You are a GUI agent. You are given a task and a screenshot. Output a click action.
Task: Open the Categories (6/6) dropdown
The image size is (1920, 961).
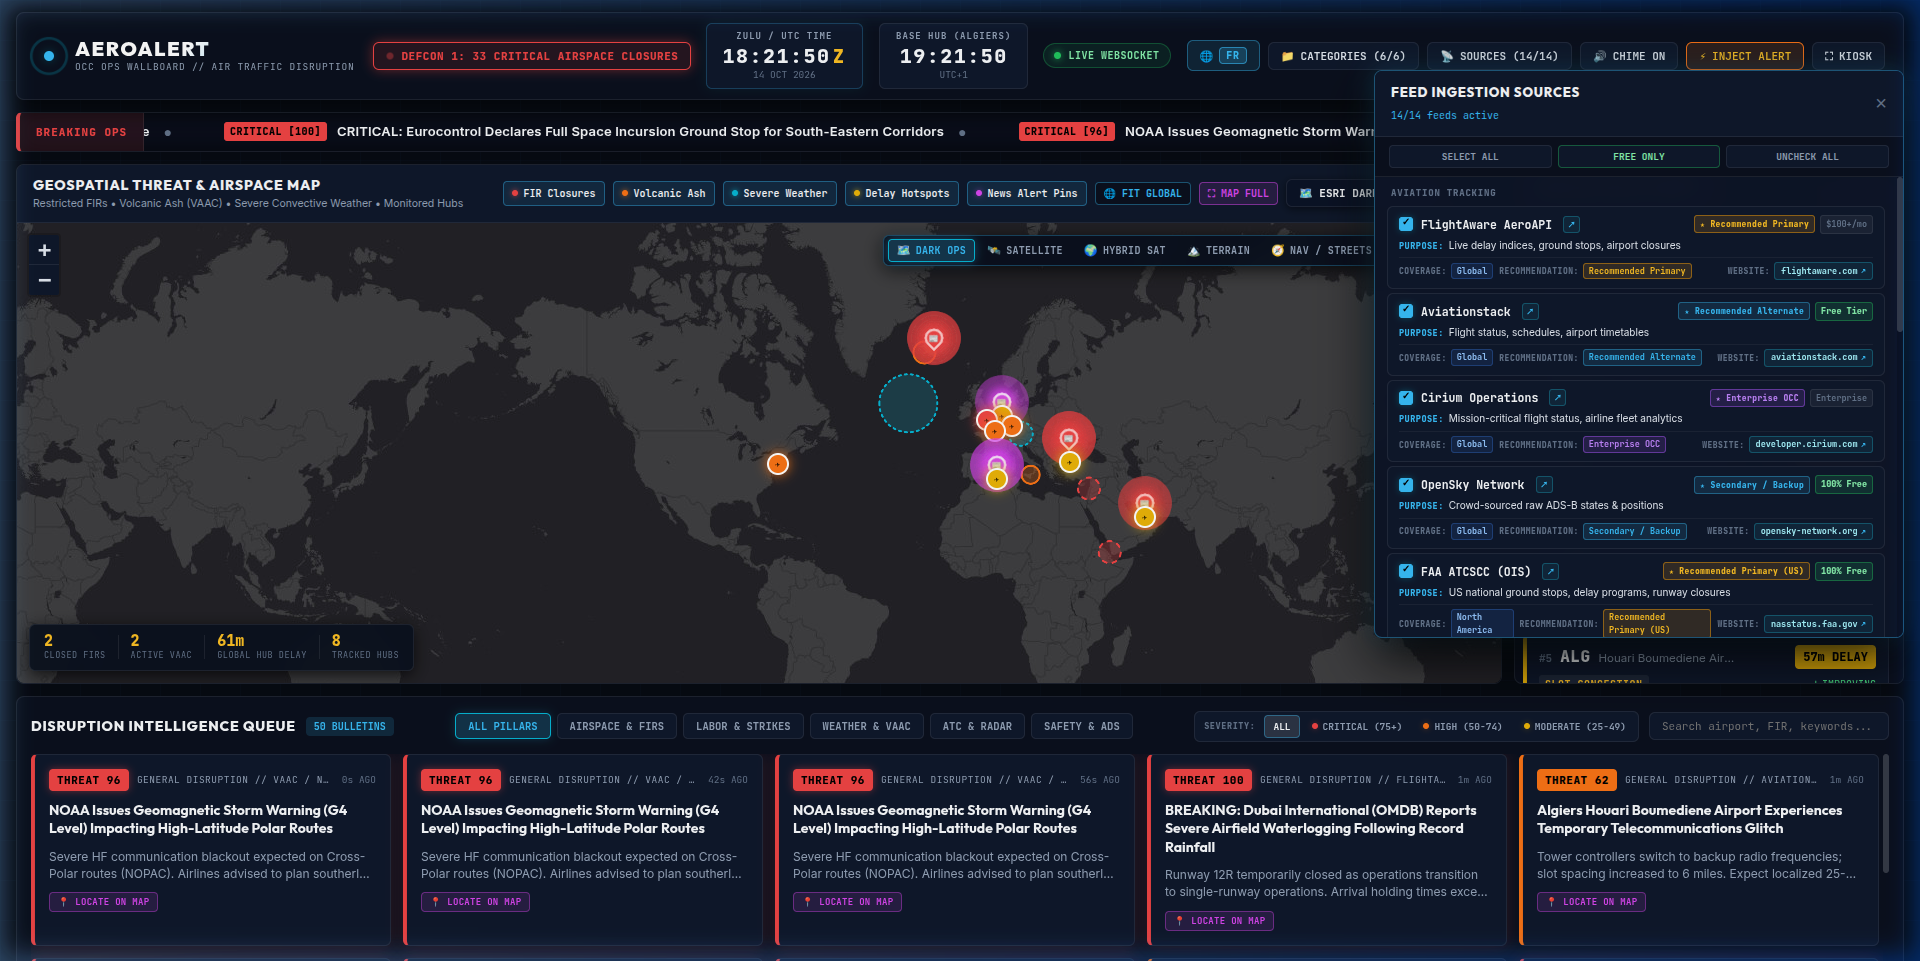click(1343, 57)
